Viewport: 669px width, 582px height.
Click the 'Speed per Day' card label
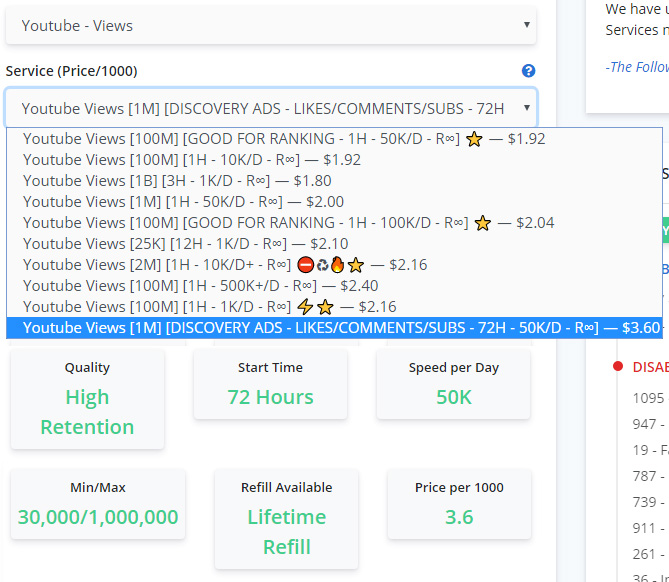tap(454, 367)
